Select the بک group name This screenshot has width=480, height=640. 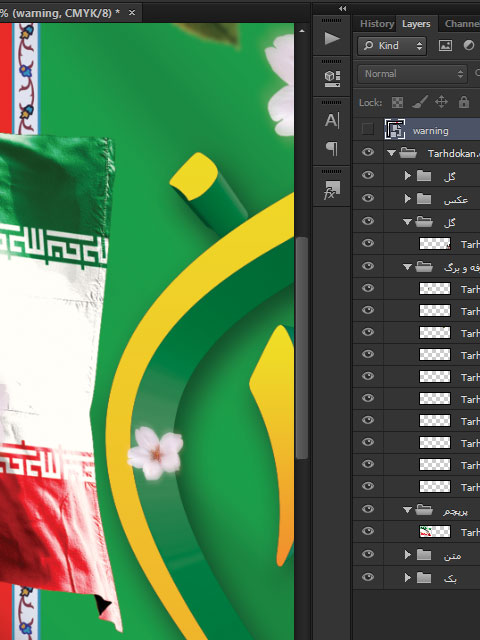pyautogui.click(x=450, y=578)
